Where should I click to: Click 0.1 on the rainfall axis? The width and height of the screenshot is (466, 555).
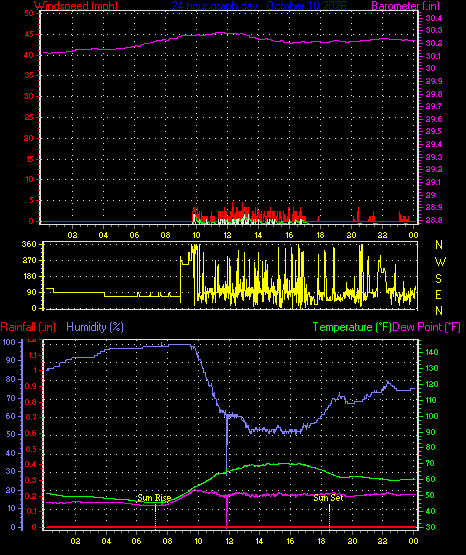click(31, 511)
